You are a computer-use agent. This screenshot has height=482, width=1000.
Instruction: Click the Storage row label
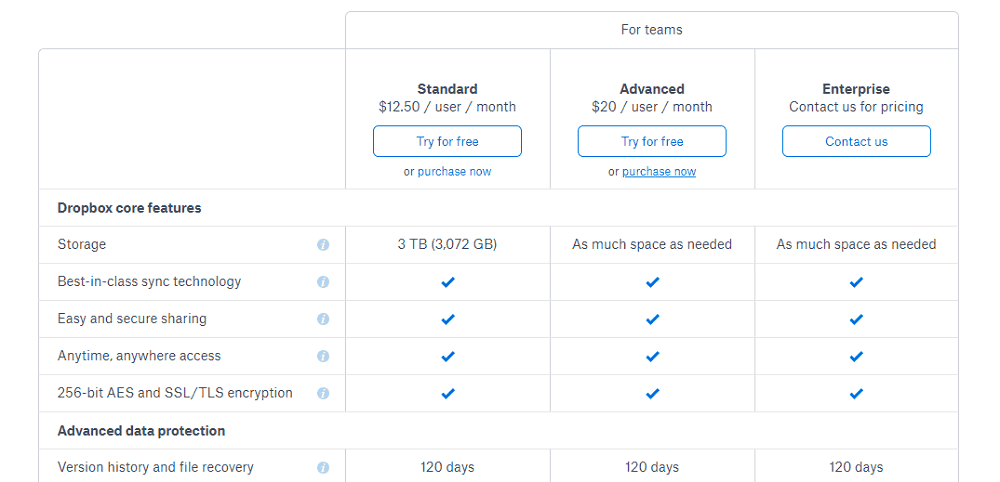point(82,244)
